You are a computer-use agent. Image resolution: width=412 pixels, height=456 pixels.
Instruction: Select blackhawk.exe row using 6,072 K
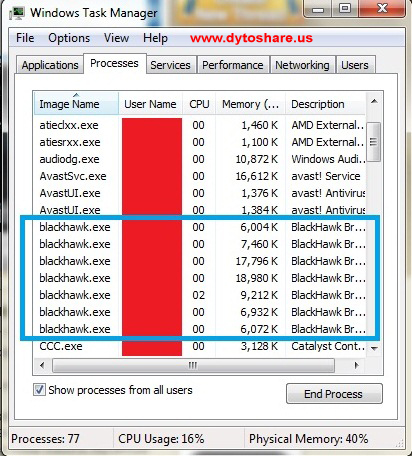pyautogui.click(x=200, y=329)
